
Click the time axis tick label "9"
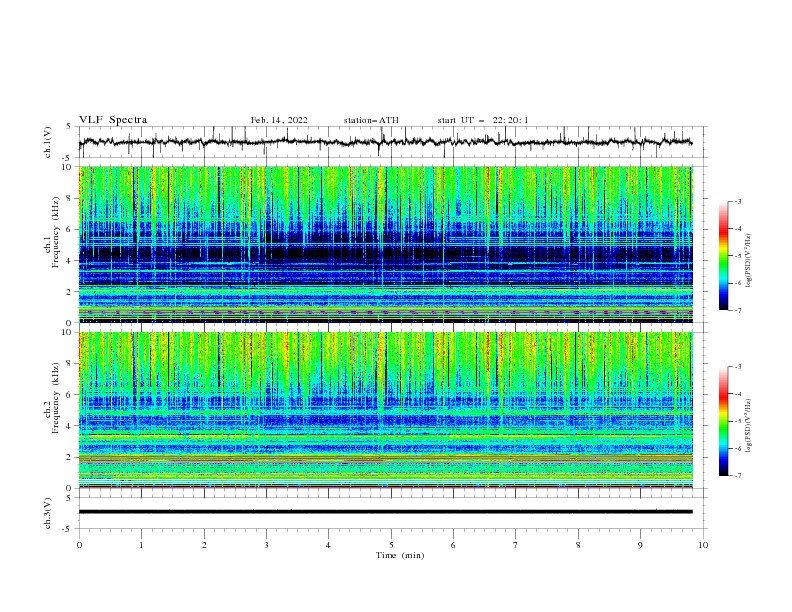tap(640, 545)
